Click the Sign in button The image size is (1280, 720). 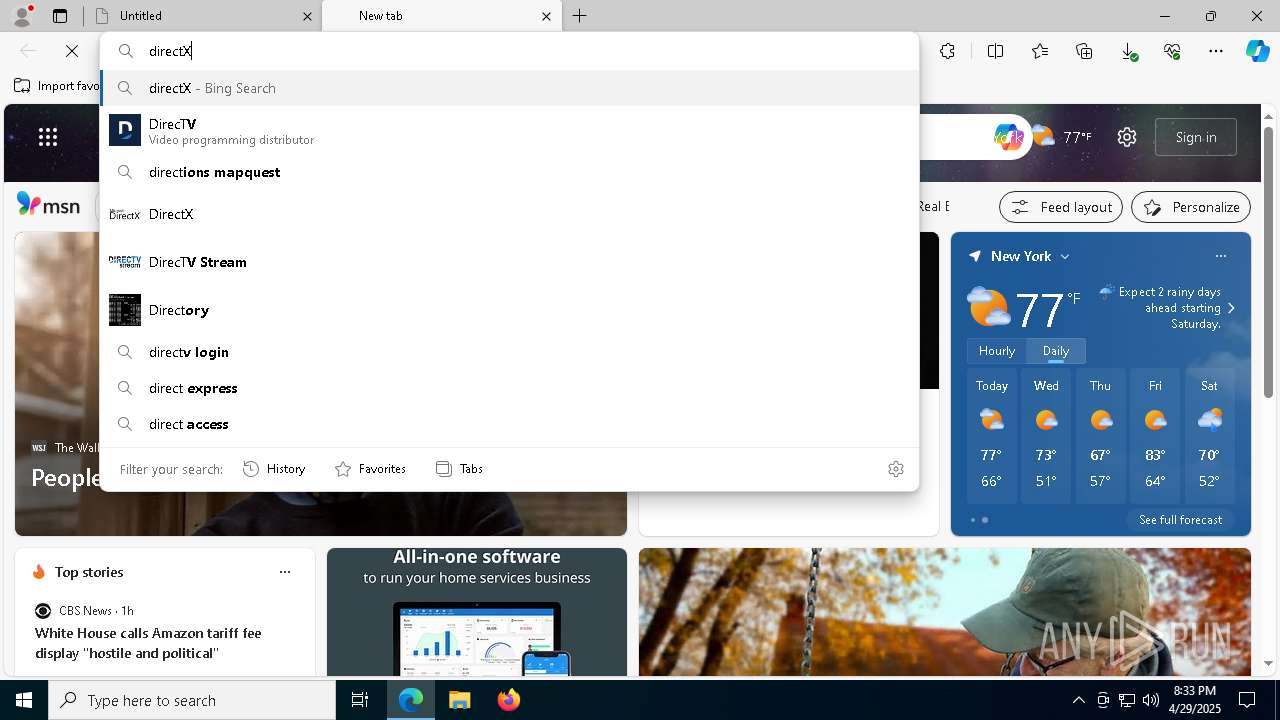(x=1196, y=137)
